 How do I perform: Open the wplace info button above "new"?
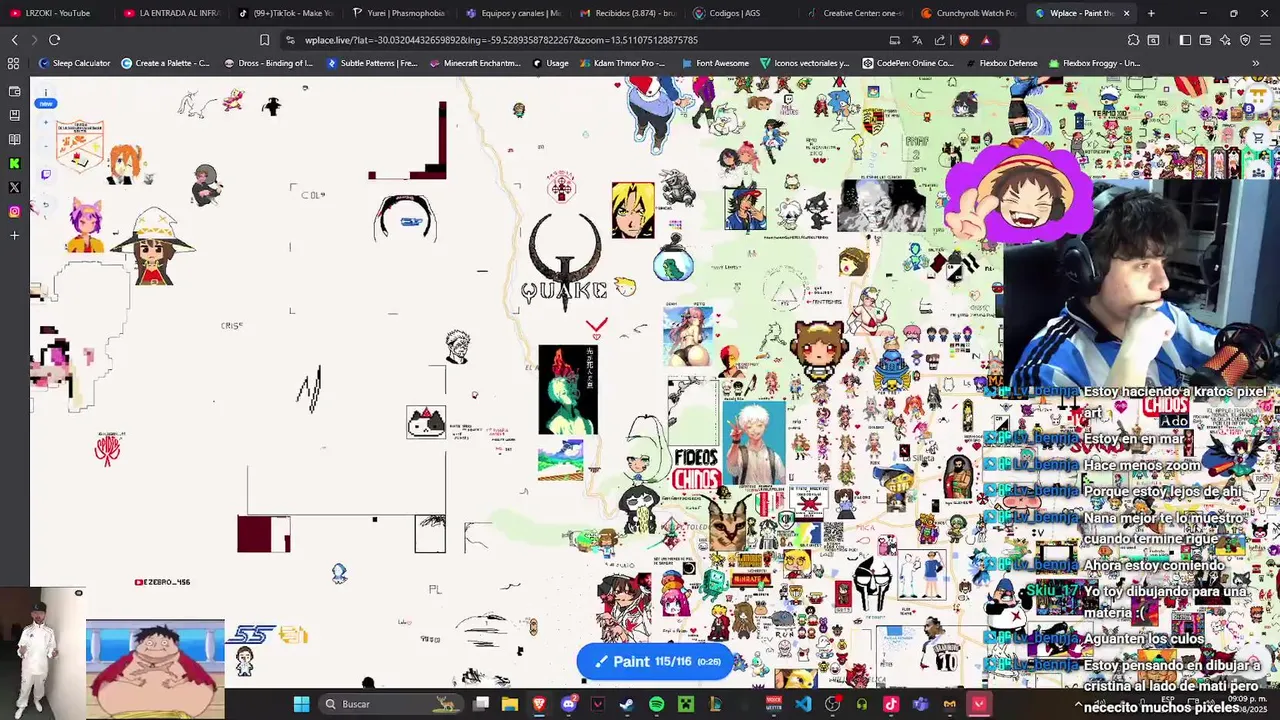[x=46, y=92]
